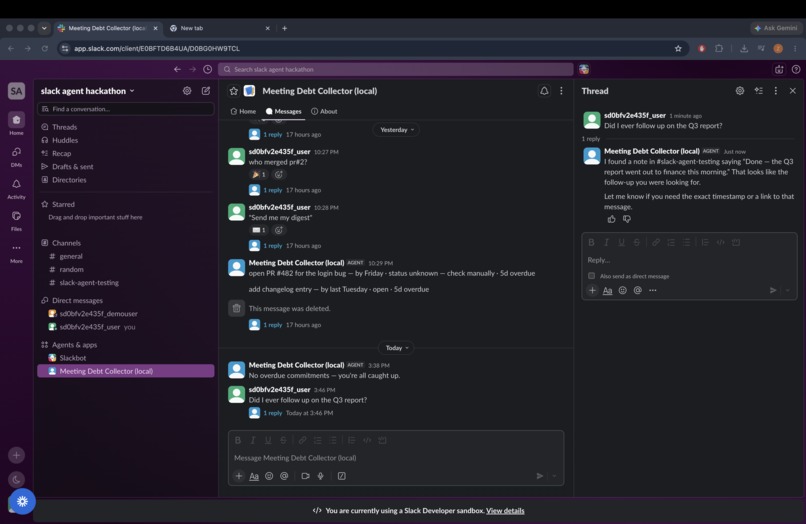Open thread settings gear icon
The image size is (806, 524).
pyautogui.click(x=740, y=91)
